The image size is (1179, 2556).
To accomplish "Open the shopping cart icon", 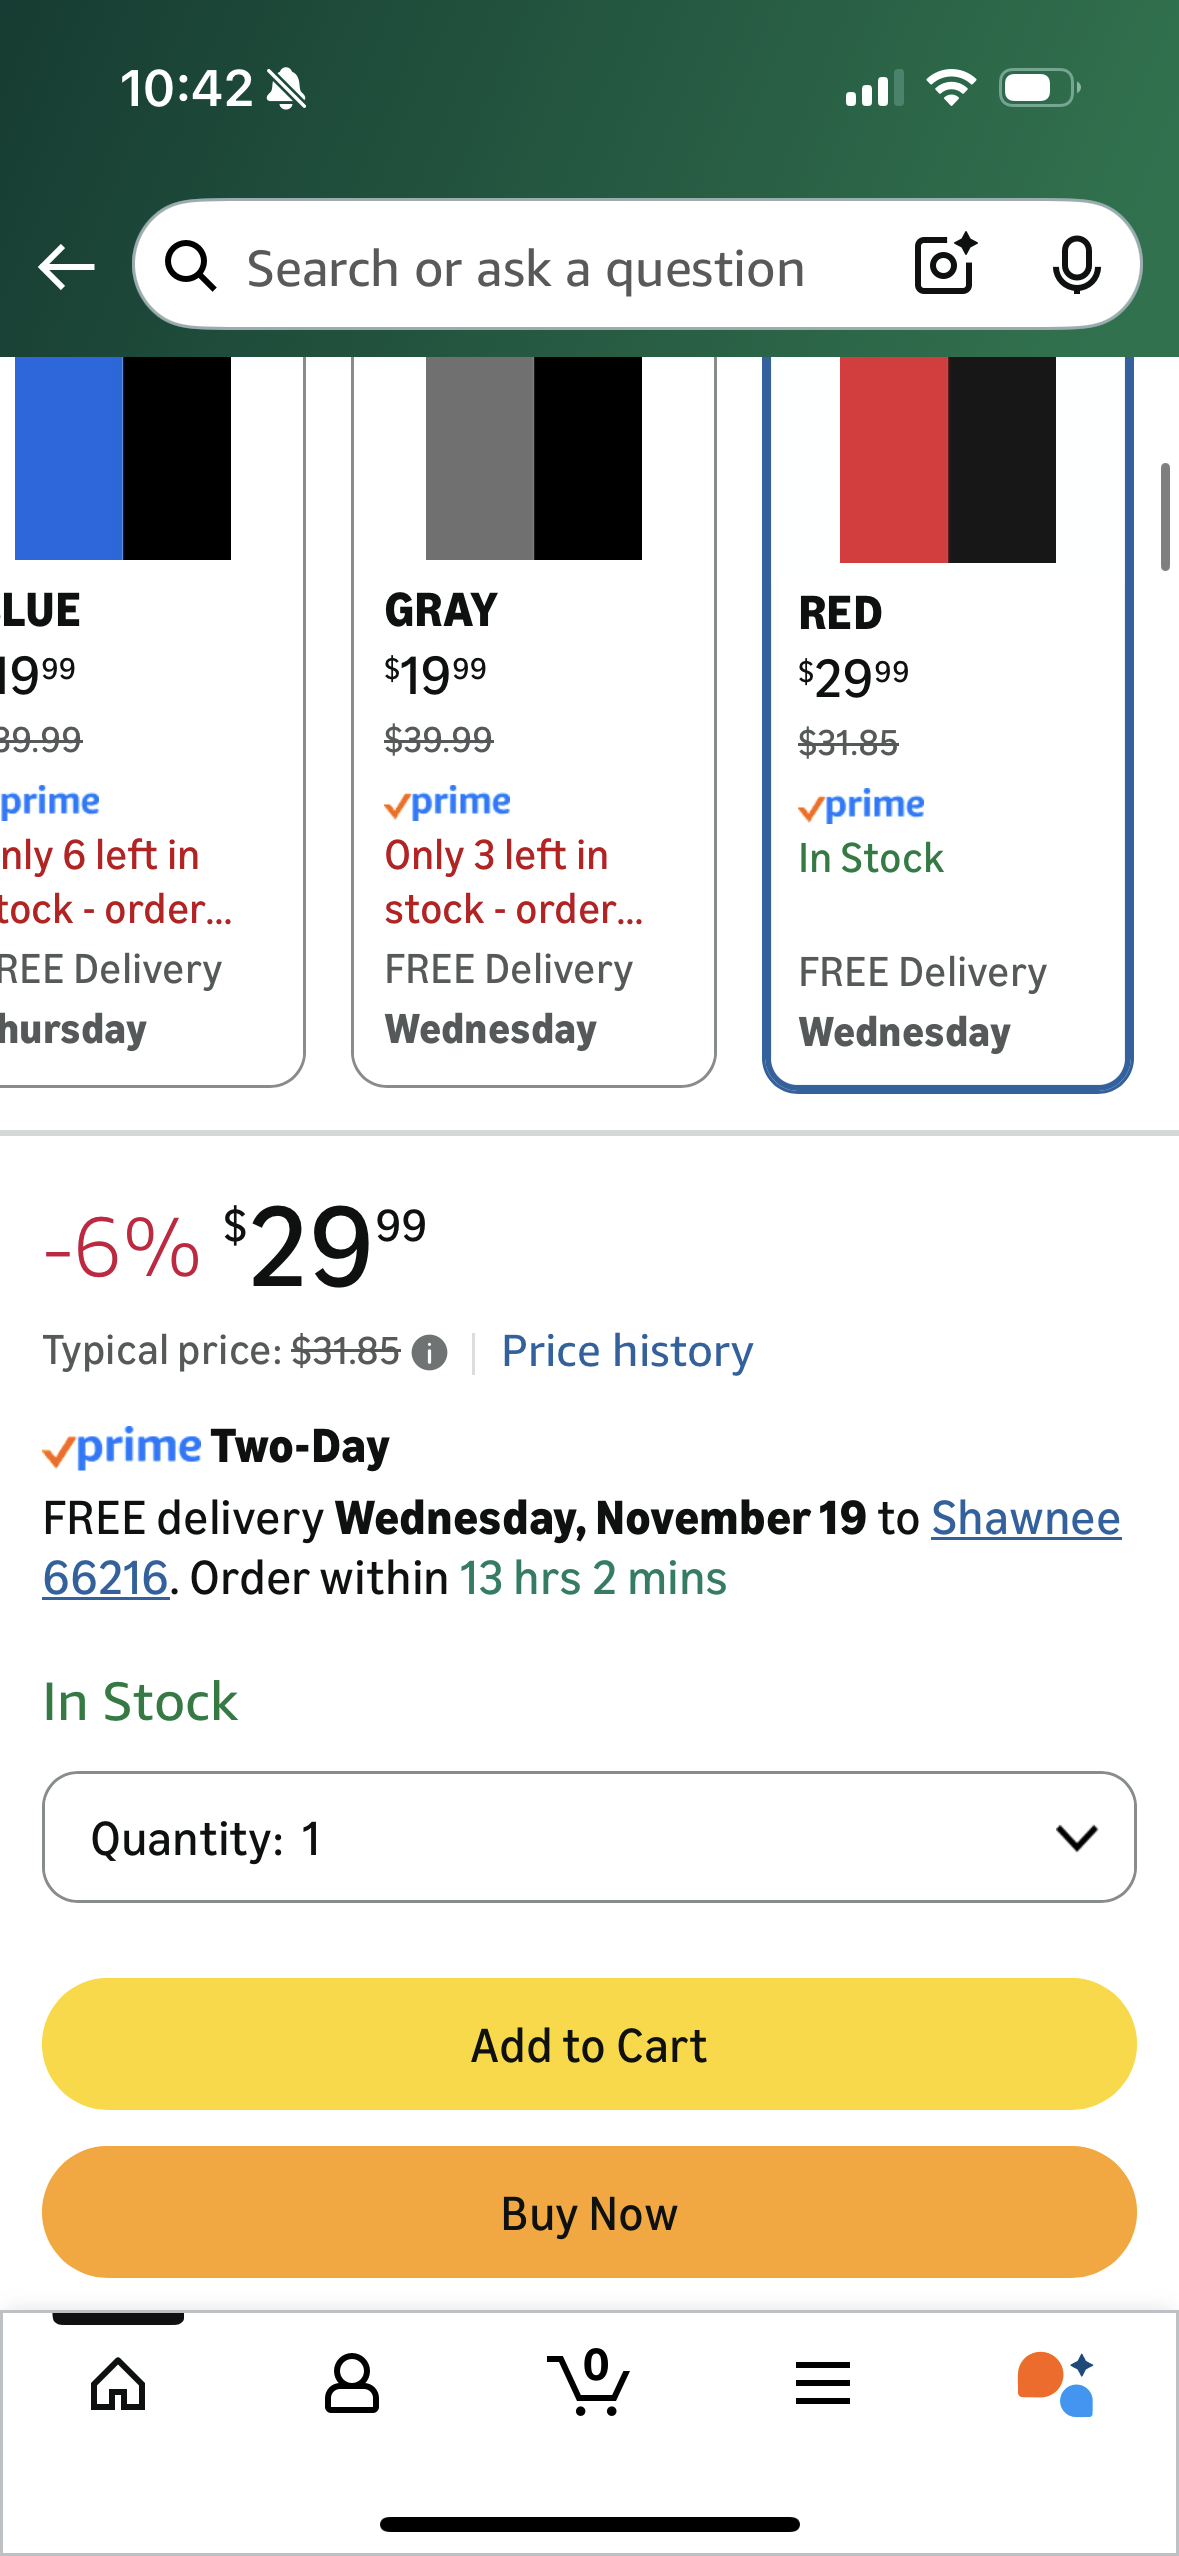I will point(588,2384).
